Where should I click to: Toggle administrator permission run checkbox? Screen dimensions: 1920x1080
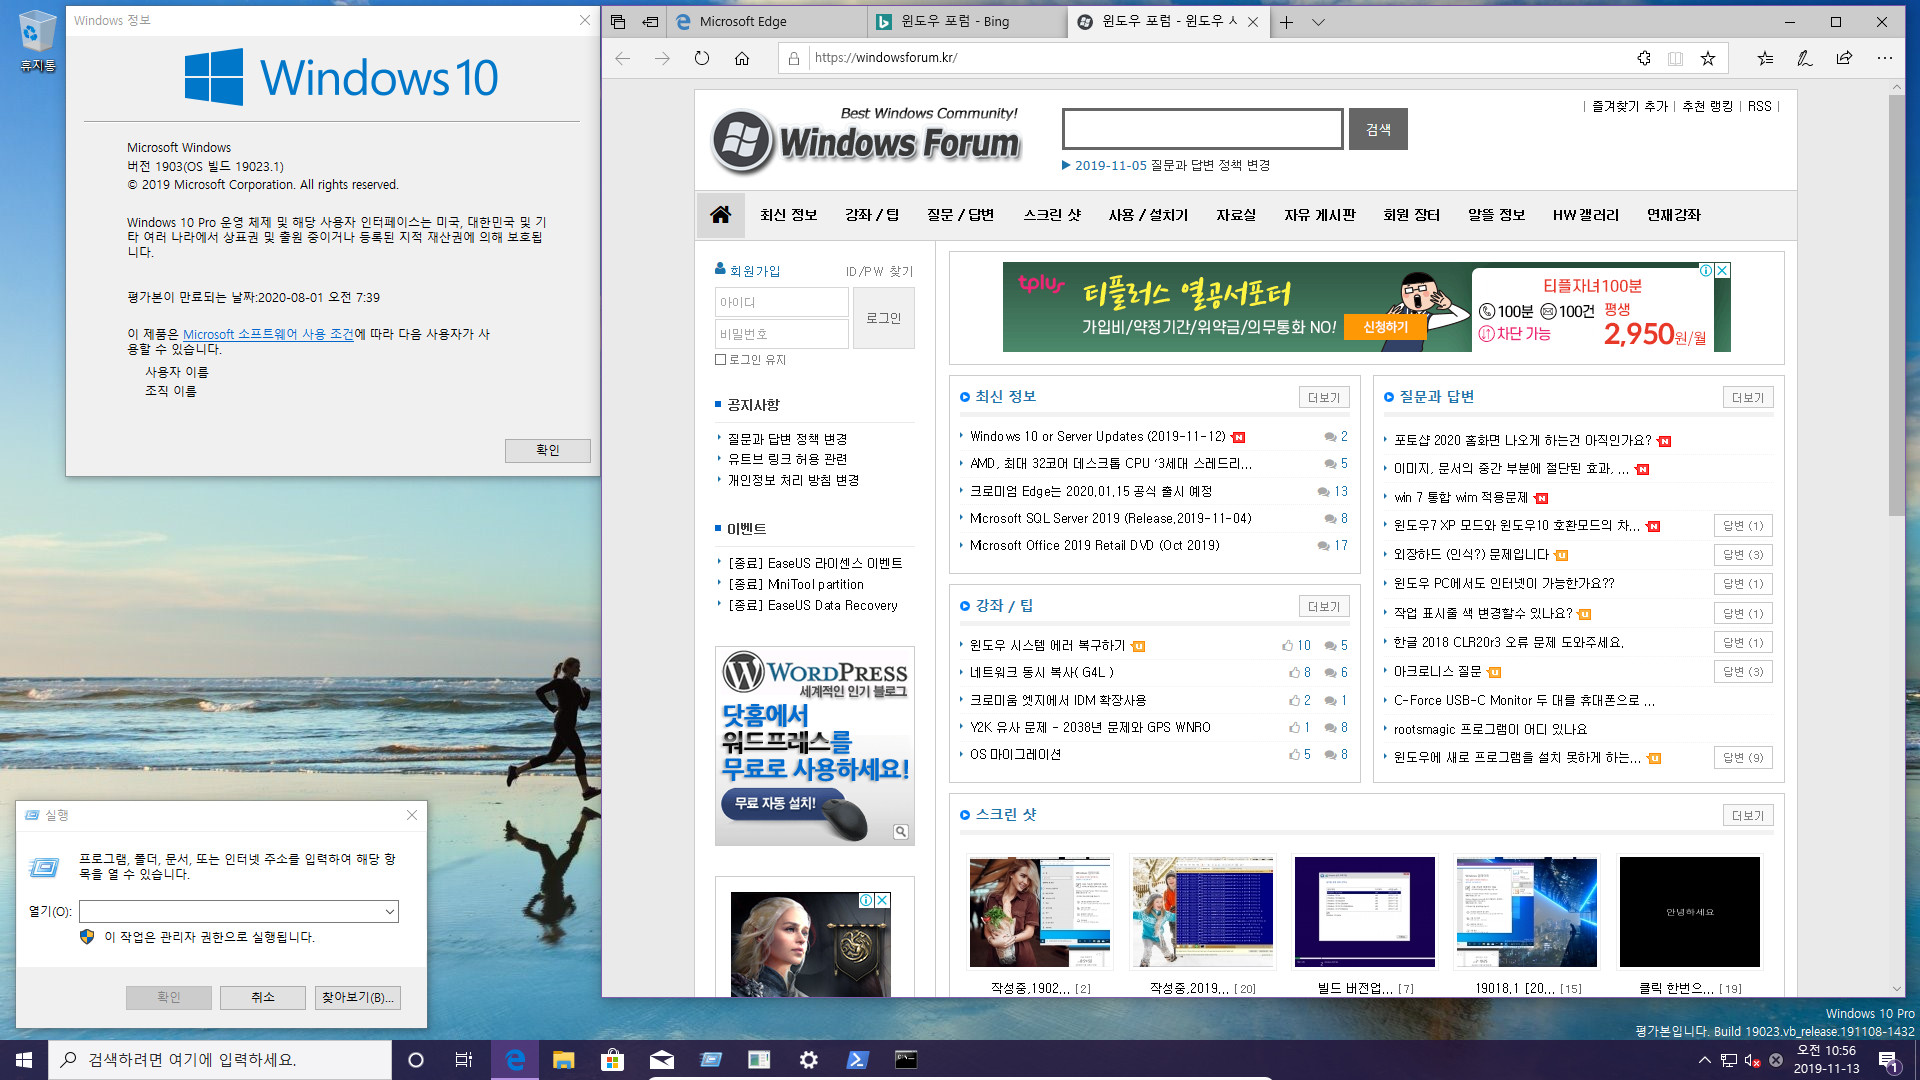pyautogui.click(x=86, y=936)
